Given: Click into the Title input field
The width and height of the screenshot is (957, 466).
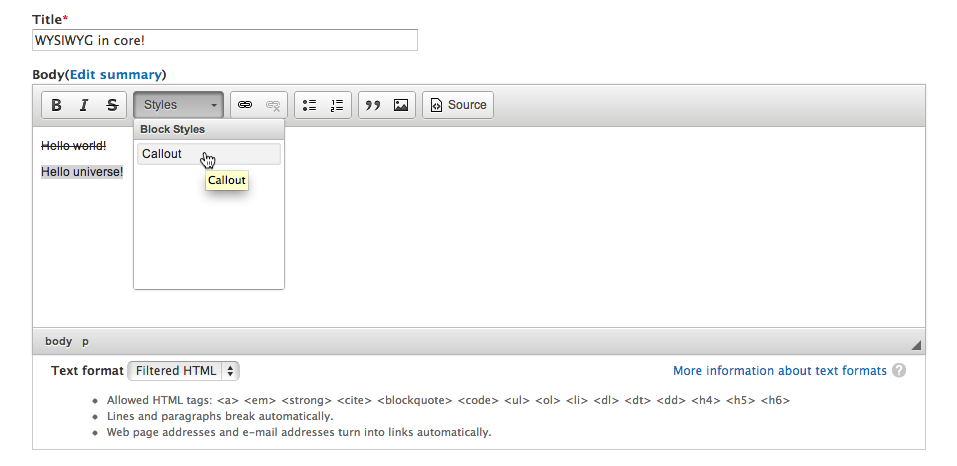Looking at the screenshot, I should tap(225, 40).
